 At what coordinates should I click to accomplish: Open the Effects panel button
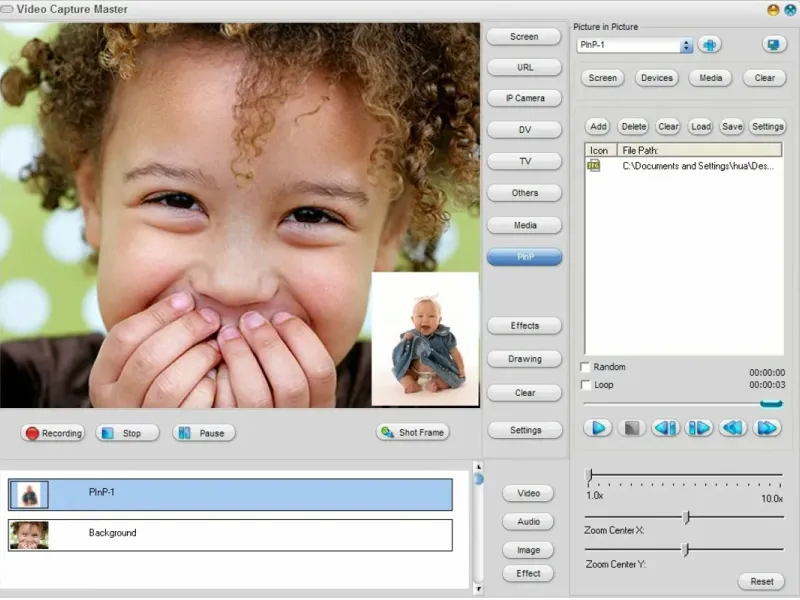(525, 326)
